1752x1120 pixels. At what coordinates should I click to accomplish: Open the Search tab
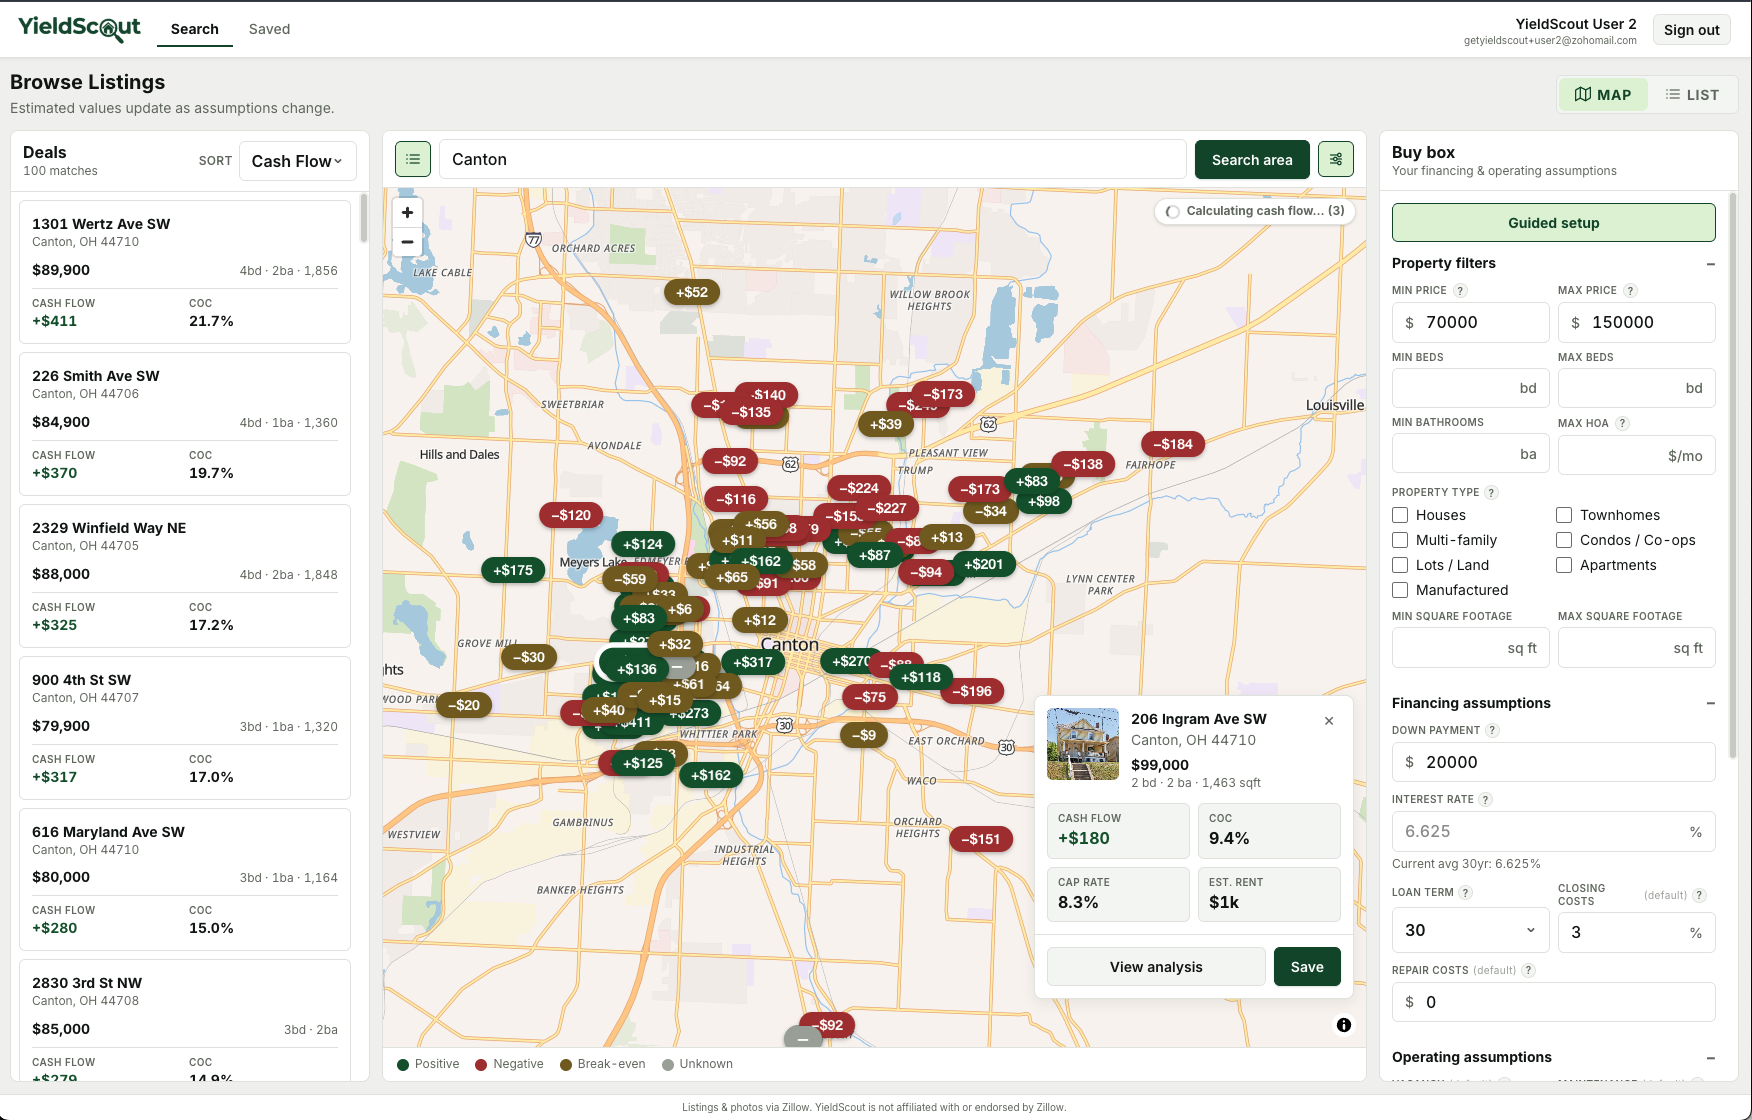[195, 29]
